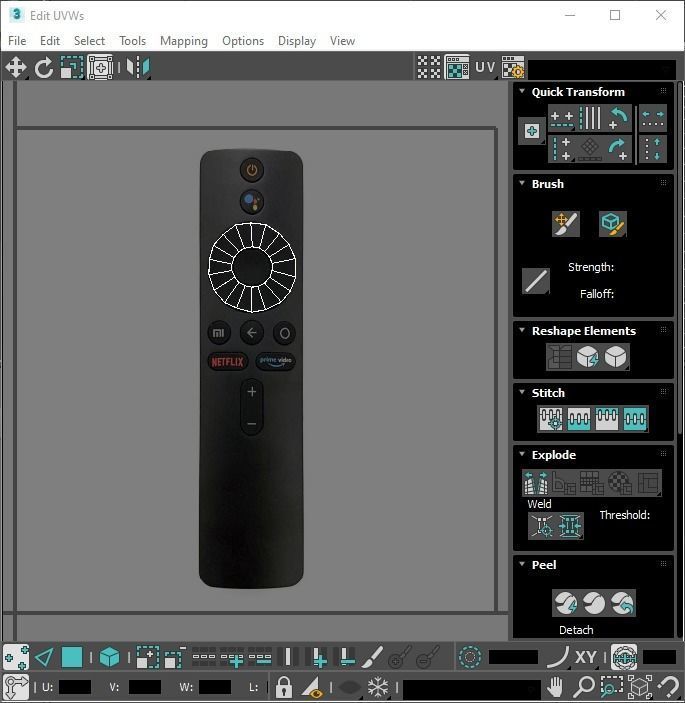Open the File menu
Image resolution: width=685 pixels, height=703 pixels.
17,41
